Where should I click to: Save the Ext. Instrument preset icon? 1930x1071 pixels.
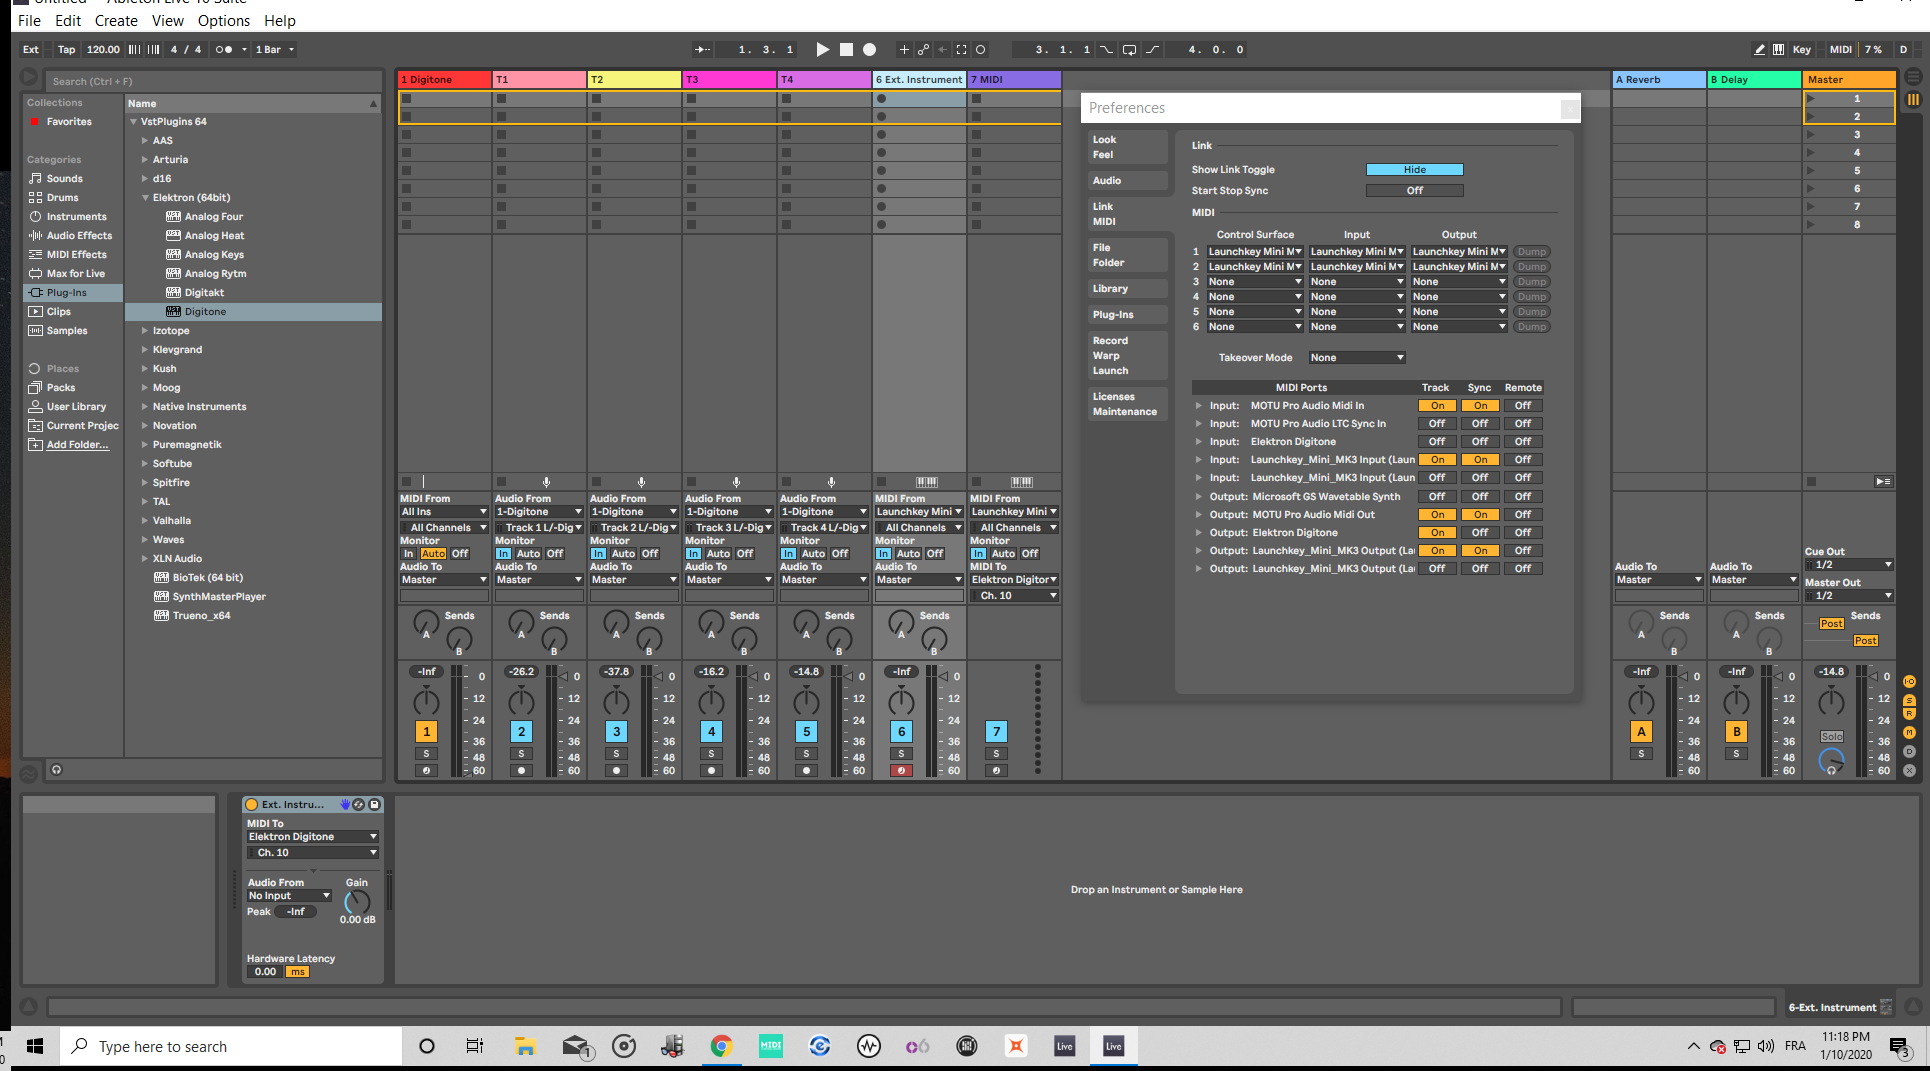375,804
